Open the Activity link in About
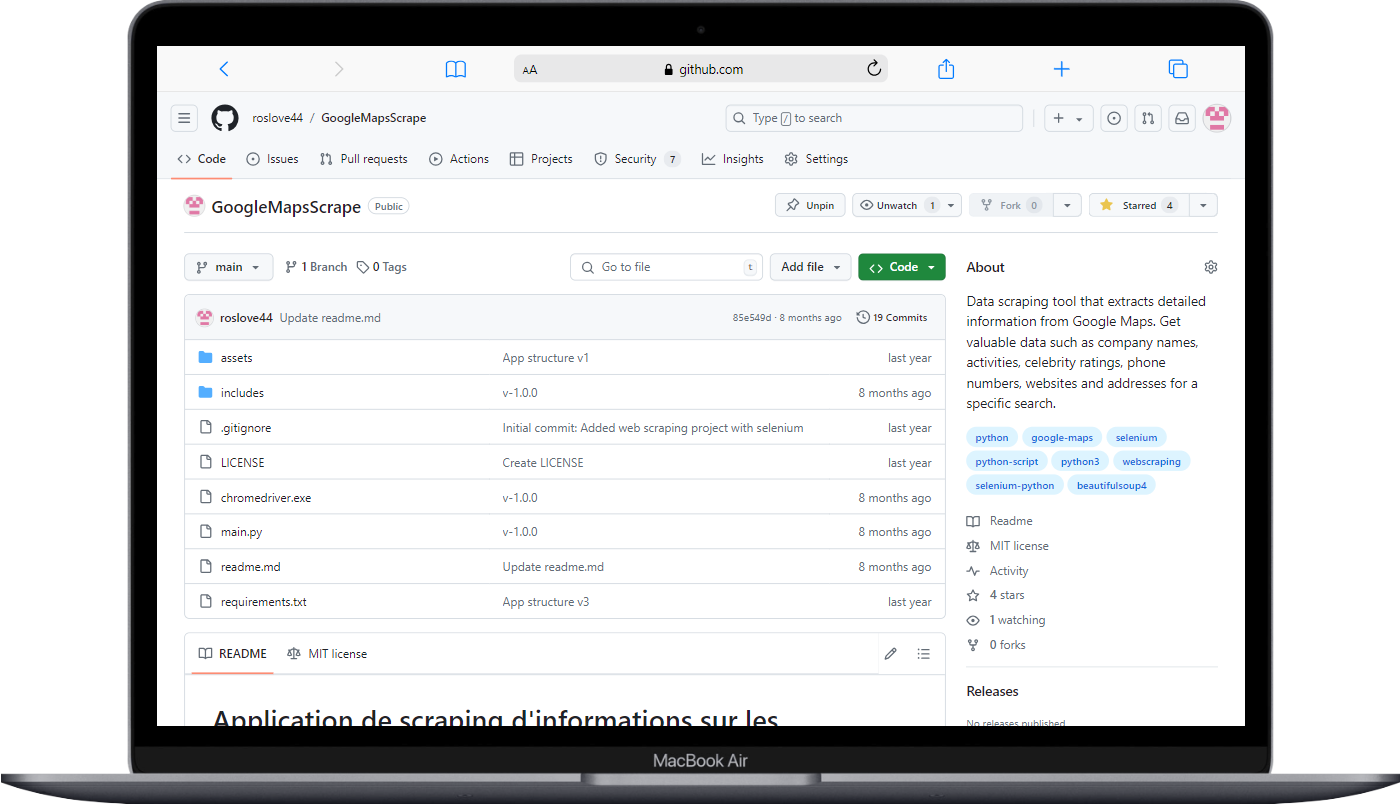The image size is (1400, 804). (x=998, y=571)
